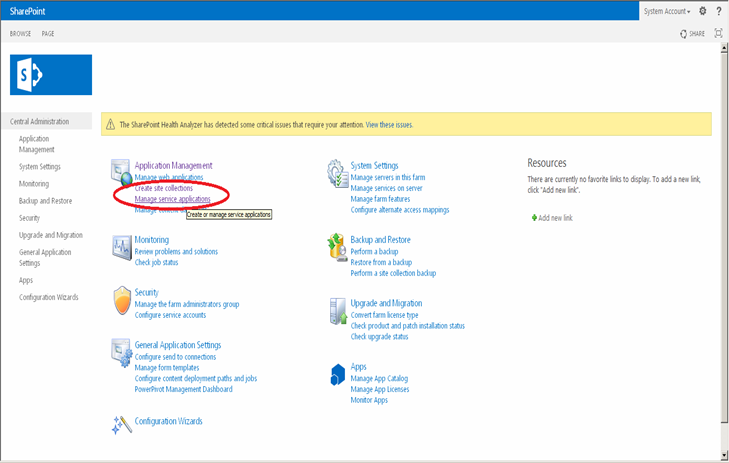This screenshot has width=729, height=463.
Task: Expand the System Account dropdown
Action: 667,11
